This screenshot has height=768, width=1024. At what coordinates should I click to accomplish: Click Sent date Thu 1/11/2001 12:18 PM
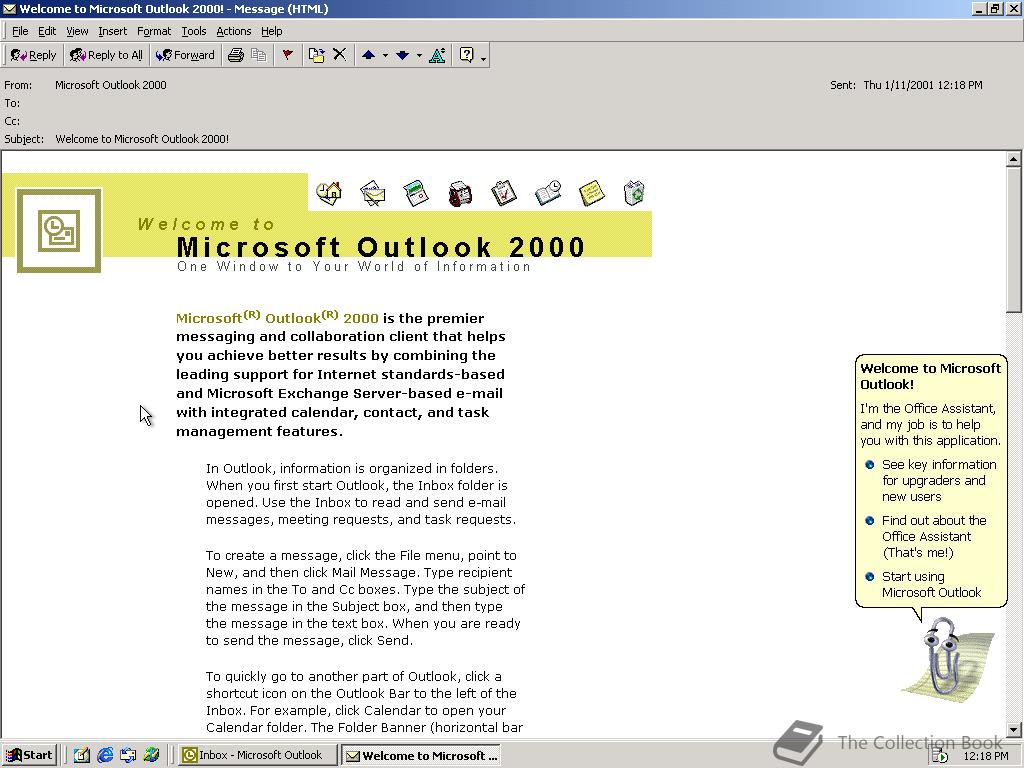click(923, 85)
